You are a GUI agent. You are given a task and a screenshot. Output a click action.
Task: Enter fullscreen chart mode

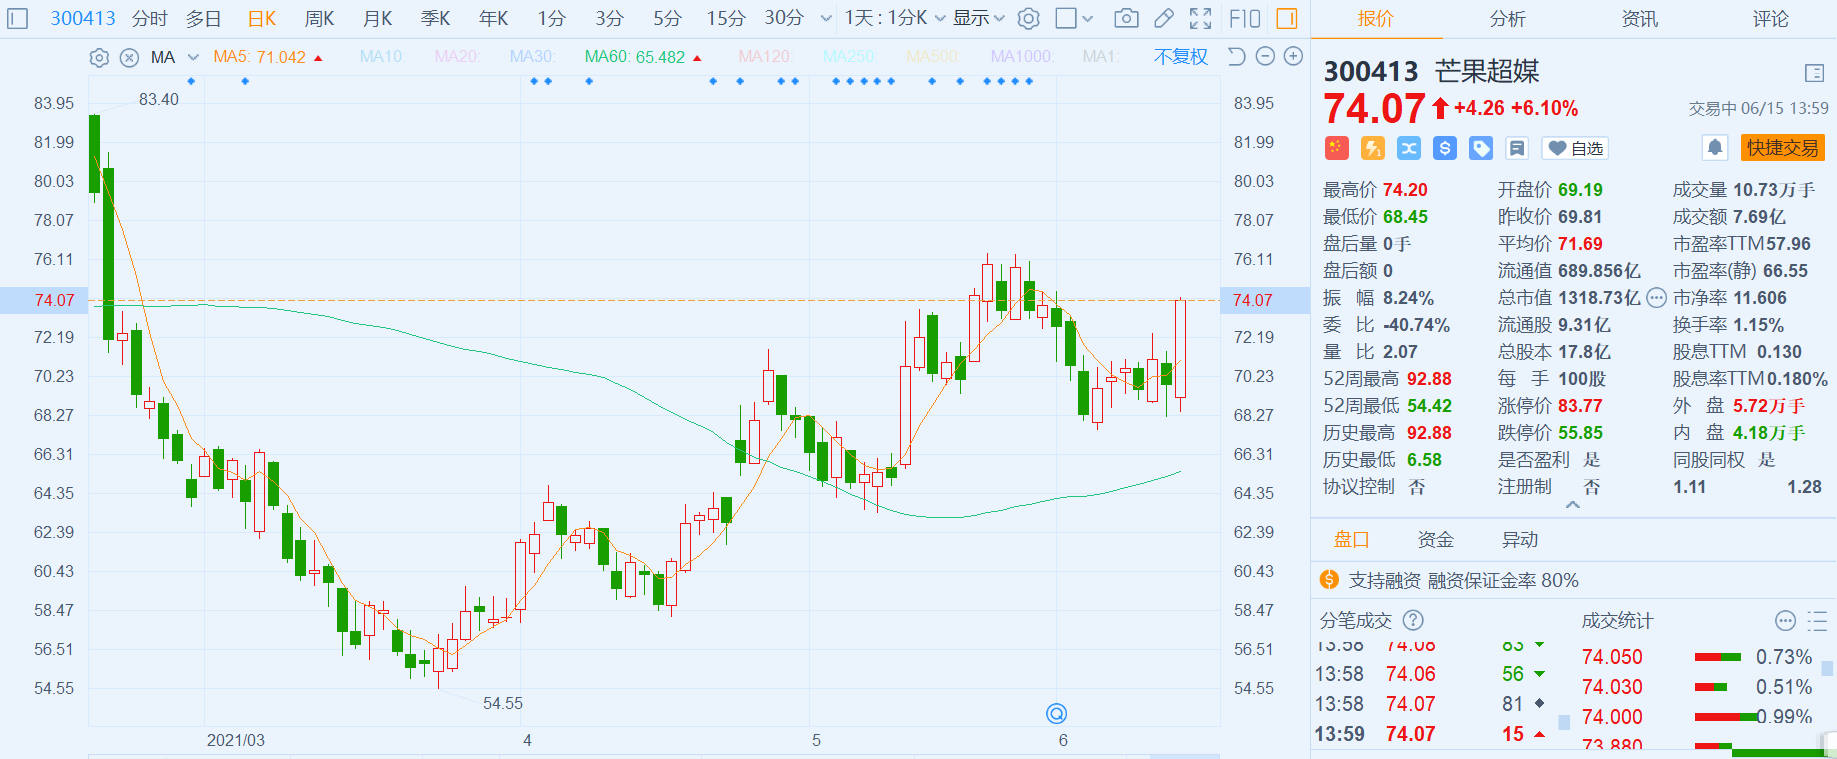(1200, 18)
